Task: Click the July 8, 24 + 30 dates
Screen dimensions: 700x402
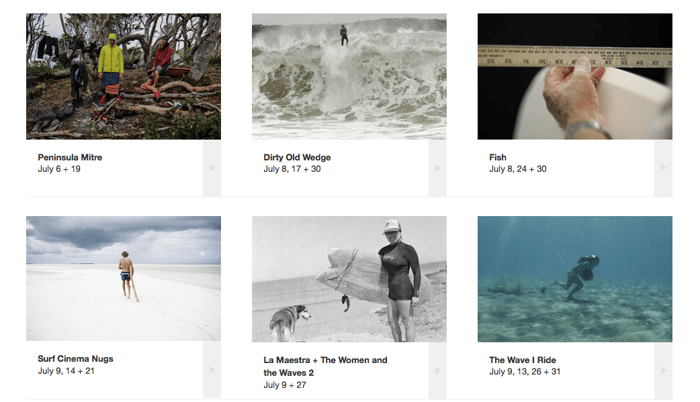Action: pyautogui.click(x=517, y=169)
